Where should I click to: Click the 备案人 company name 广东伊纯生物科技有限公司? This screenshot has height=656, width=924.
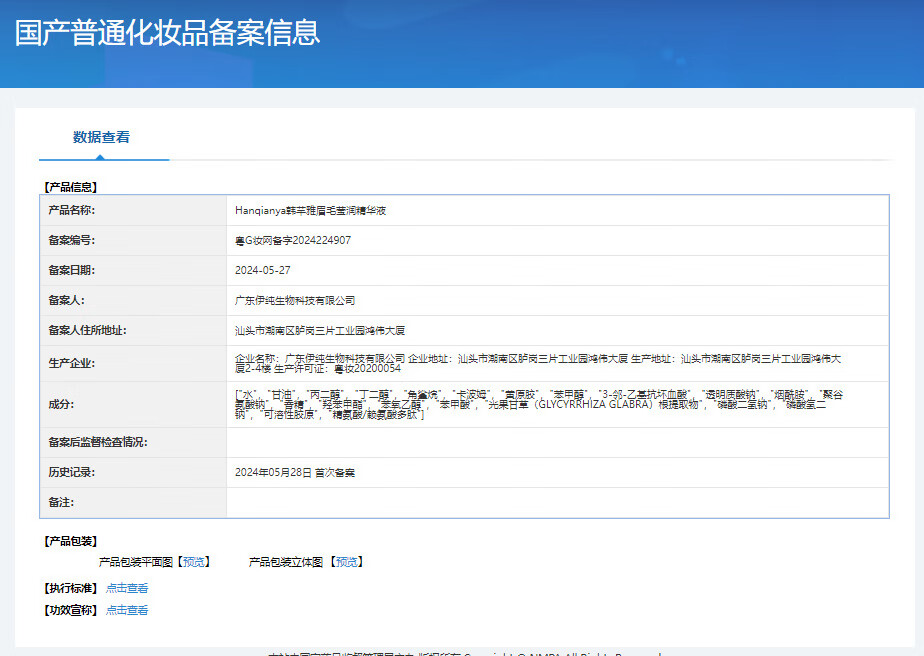295,300
